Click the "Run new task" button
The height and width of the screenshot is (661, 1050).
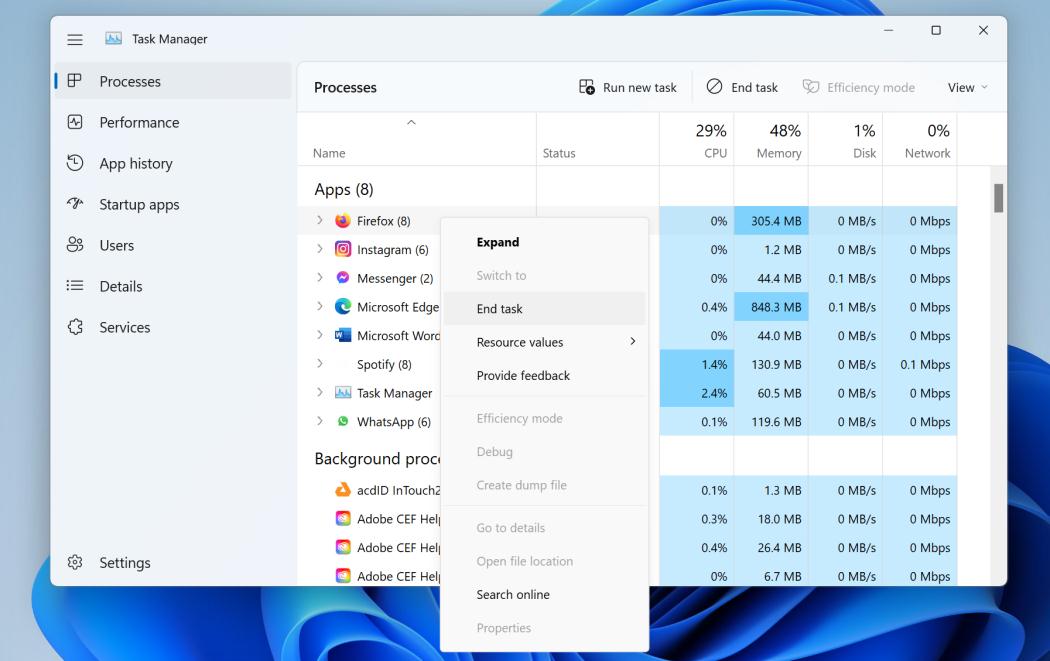click(627, 87)
